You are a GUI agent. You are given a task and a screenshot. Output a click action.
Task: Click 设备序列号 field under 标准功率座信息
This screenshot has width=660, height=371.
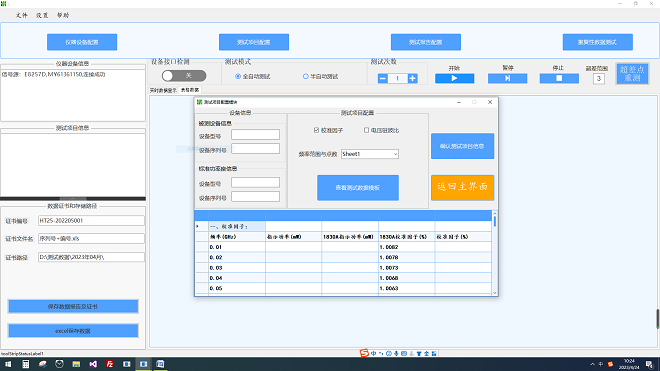click(x=255, y=197)
